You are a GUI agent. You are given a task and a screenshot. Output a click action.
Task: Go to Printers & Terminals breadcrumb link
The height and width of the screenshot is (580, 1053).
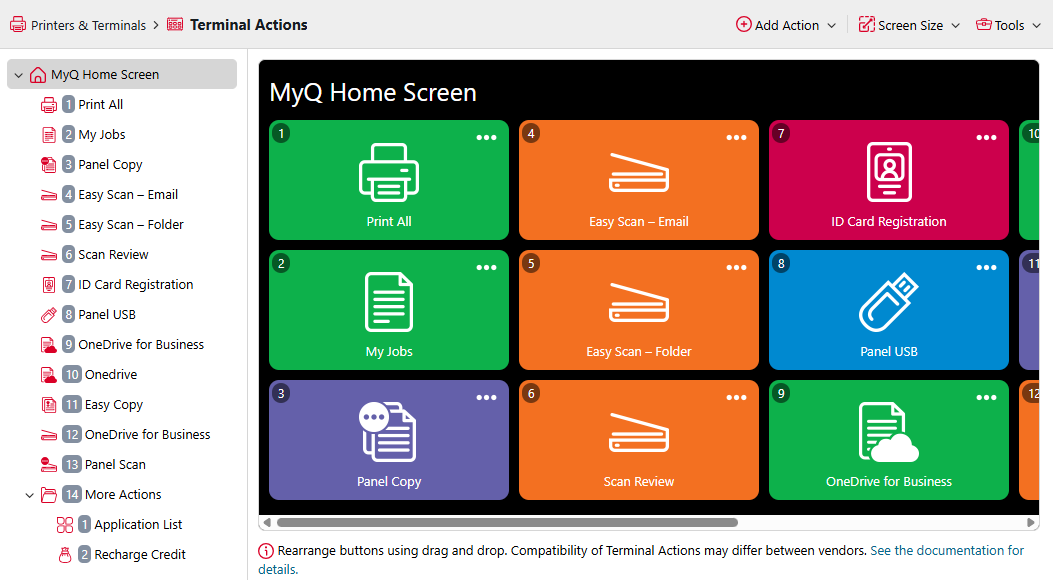coord(88,26)
